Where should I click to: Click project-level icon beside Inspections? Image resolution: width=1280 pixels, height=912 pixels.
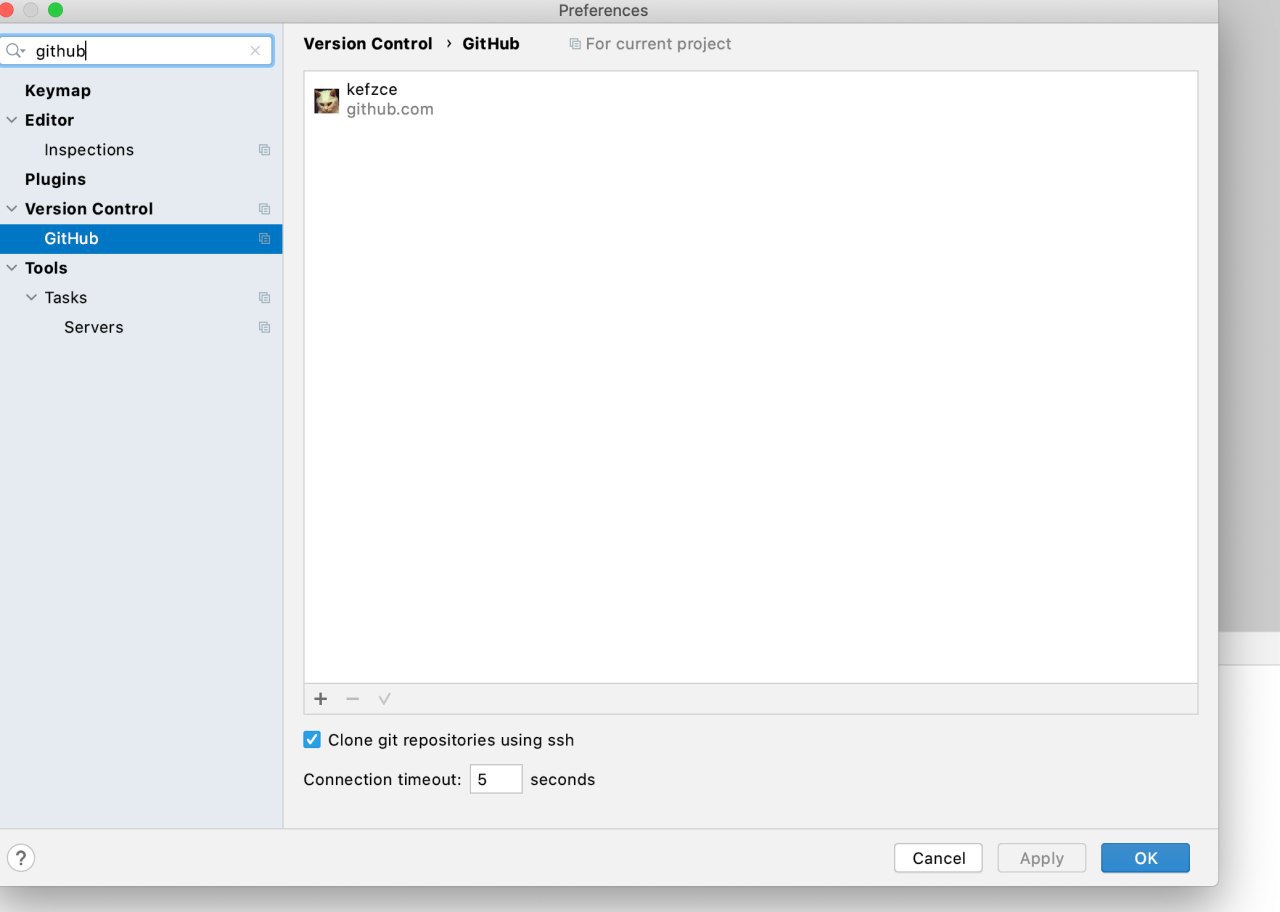[x=264, y=150]
